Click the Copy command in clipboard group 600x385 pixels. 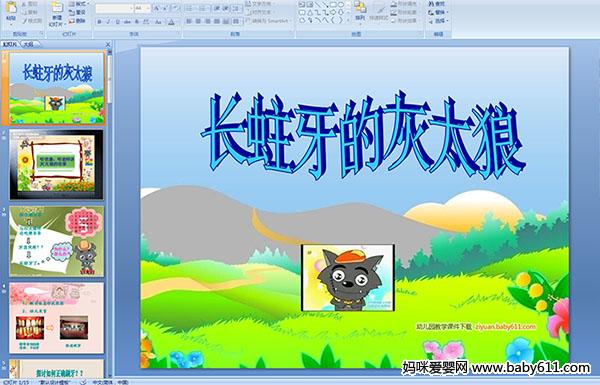point(29,12)
